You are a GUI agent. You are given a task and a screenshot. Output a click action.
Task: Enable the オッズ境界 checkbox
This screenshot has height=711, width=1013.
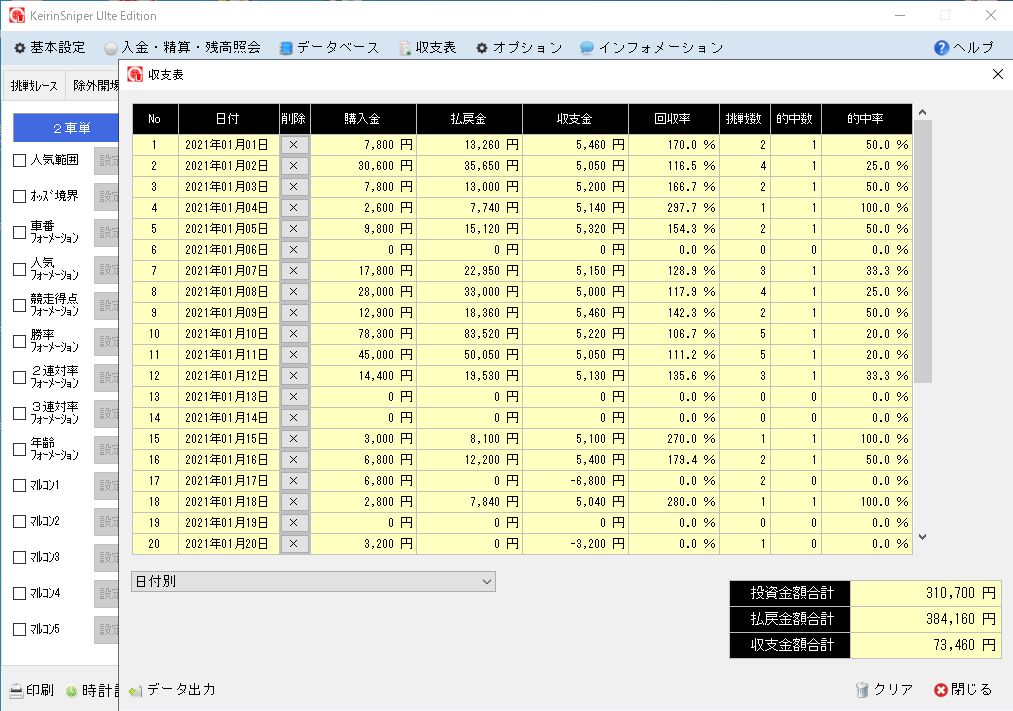(x=20, y=196)
